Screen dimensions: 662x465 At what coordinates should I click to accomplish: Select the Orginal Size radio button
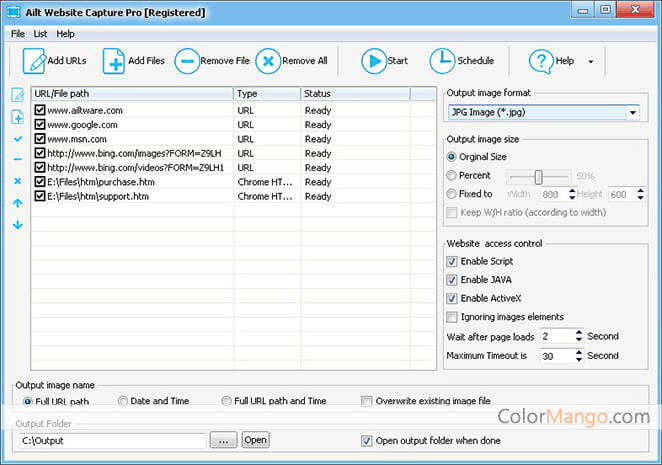click(451, 157)
